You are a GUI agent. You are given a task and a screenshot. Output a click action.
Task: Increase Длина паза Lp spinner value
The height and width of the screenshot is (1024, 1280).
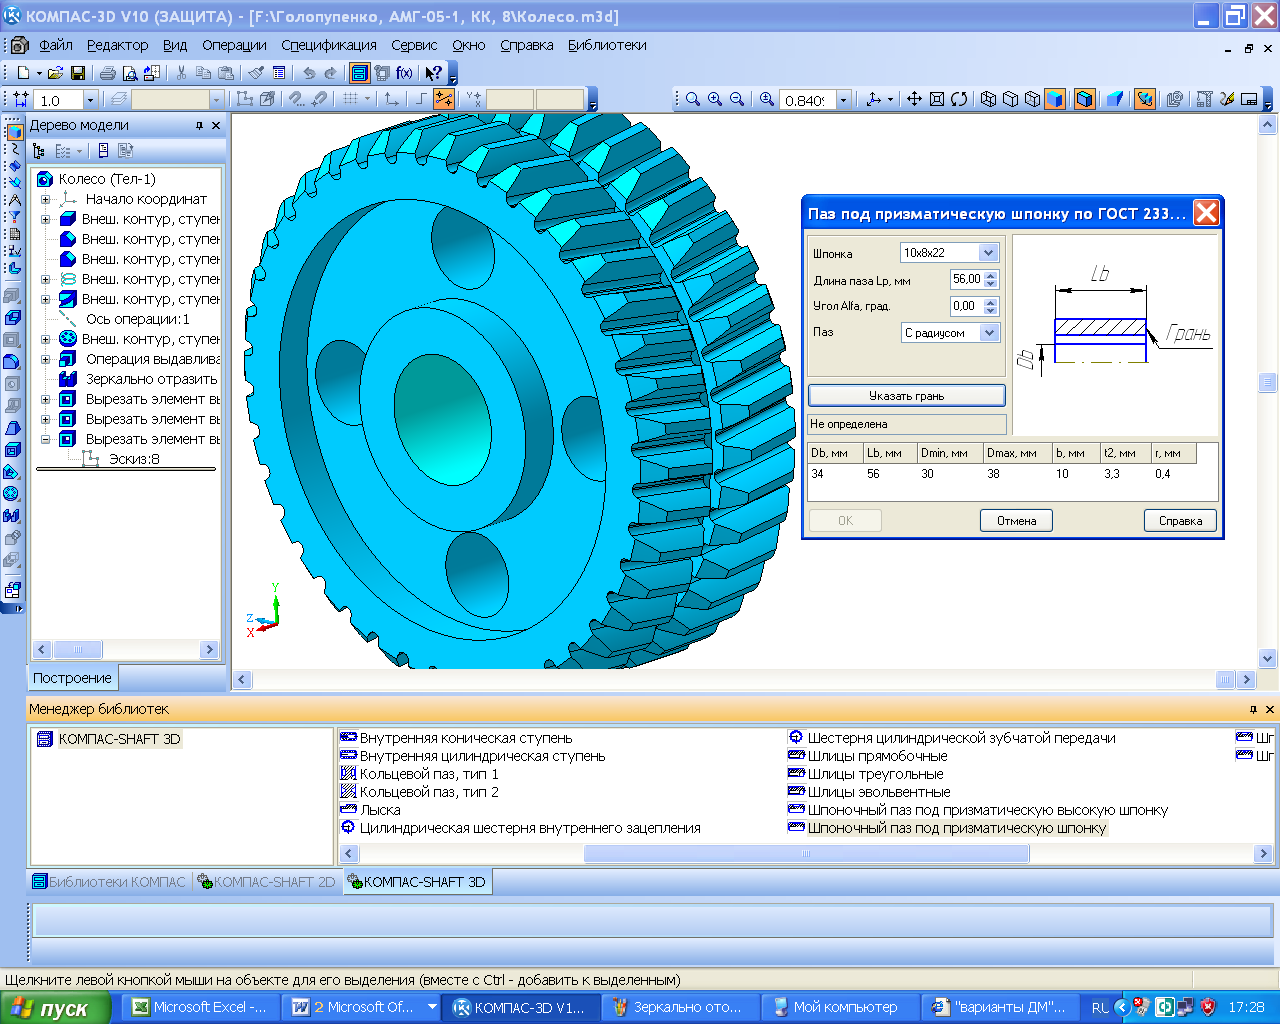coord(991,275)
